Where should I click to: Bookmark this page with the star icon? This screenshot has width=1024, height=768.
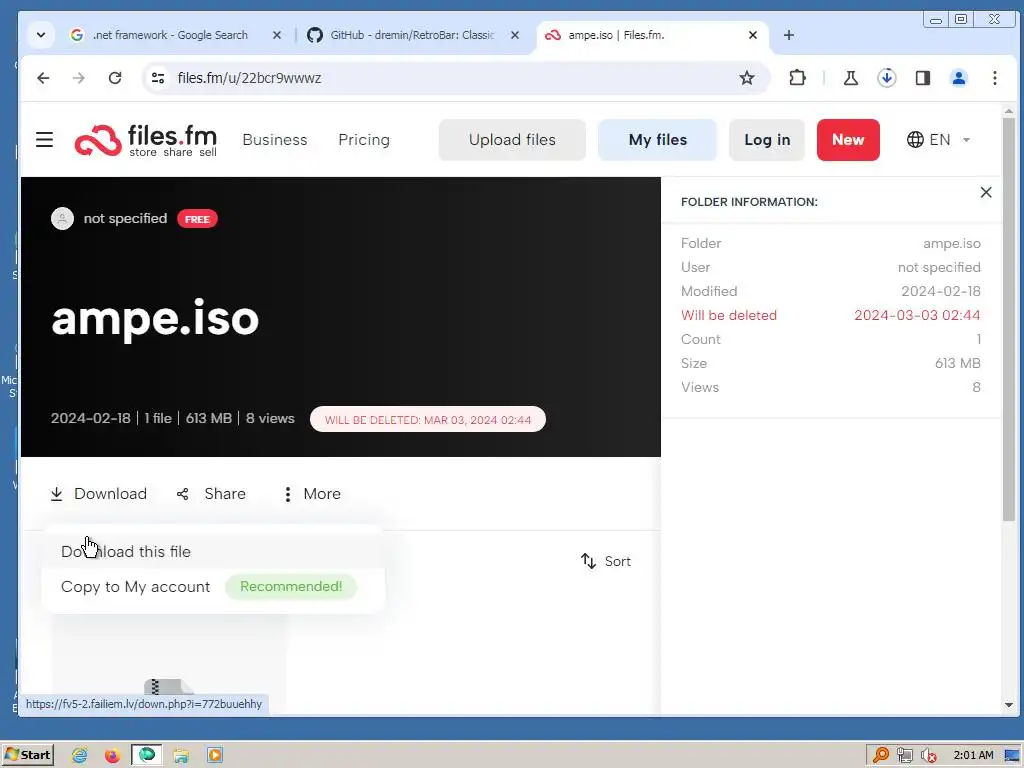click(746, 78)
